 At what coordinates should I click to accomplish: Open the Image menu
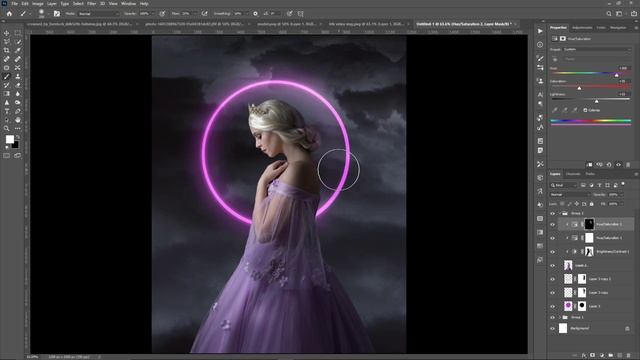(38, 4)
